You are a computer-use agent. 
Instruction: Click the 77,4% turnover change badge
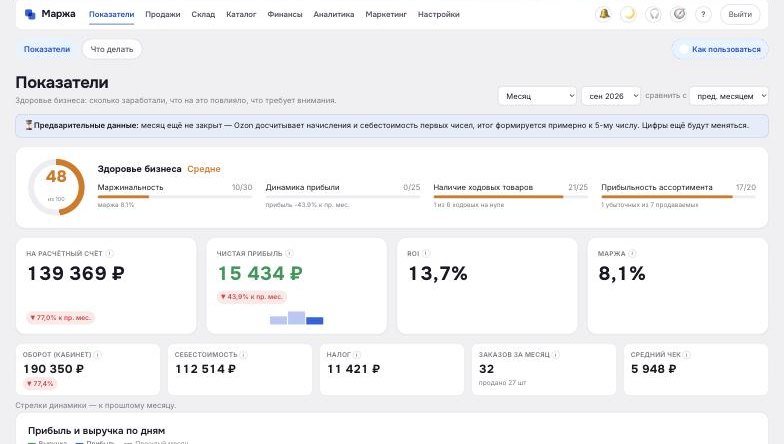(x=40, y=384)
